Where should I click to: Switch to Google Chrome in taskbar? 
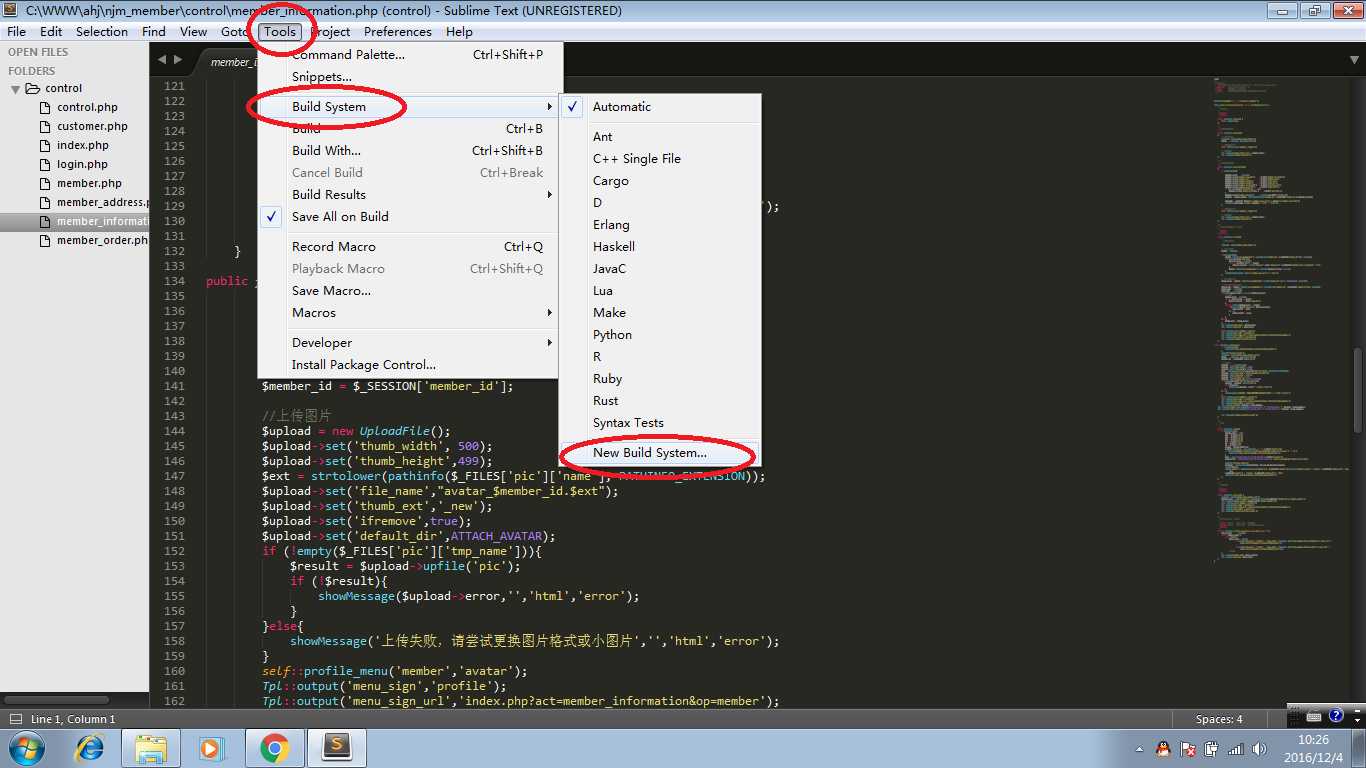click(275, 747)
